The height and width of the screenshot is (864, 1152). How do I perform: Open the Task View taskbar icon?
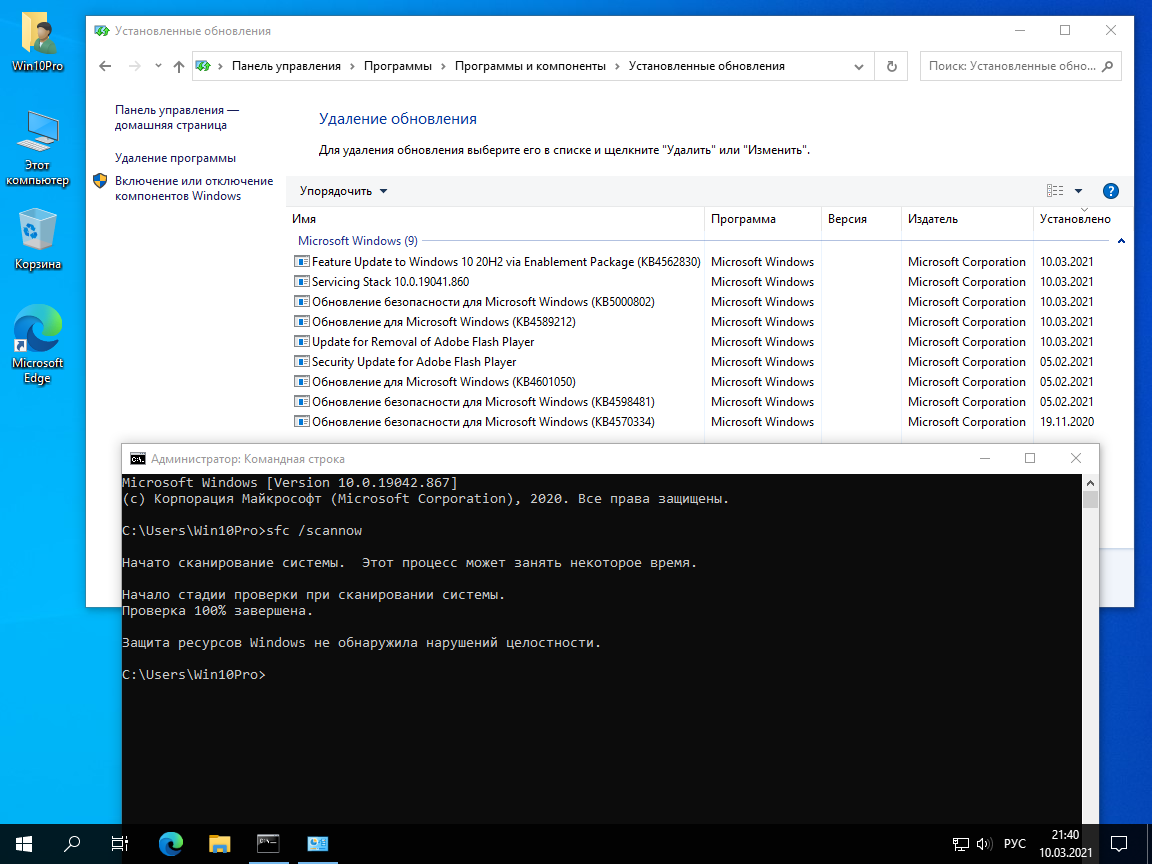[x=120, y=843]
